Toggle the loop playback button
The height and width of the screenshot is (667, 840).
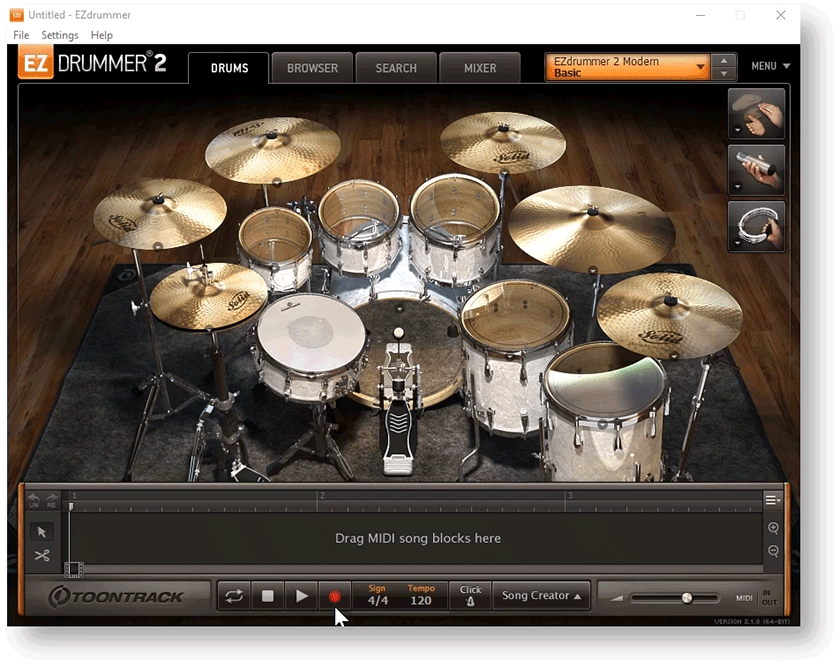pos(234,596)
